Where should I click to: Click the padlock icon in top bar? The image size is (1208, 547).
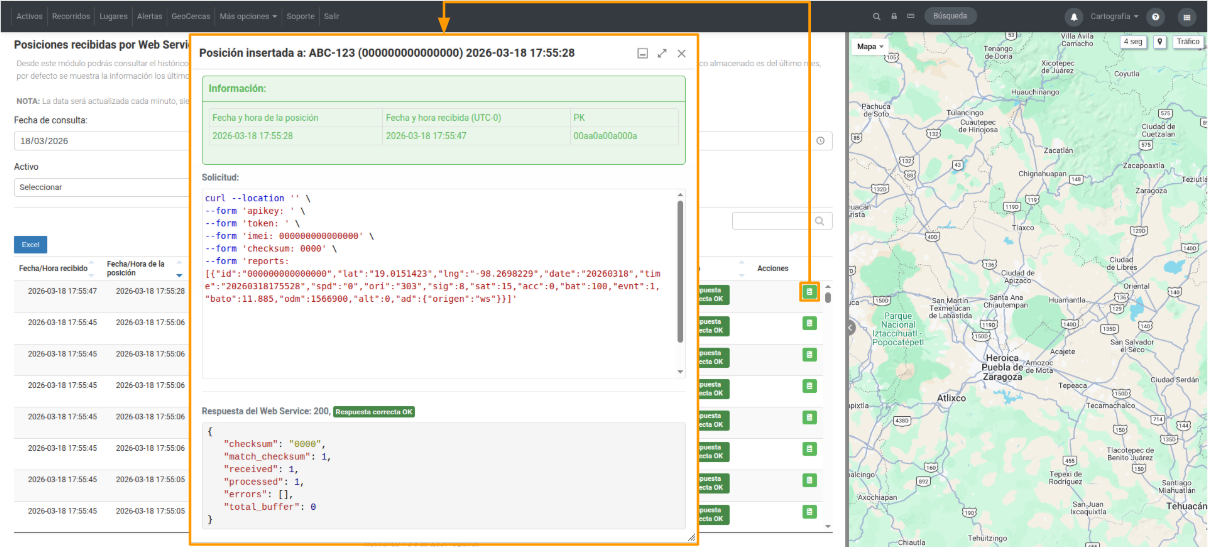tap(894, 17)
